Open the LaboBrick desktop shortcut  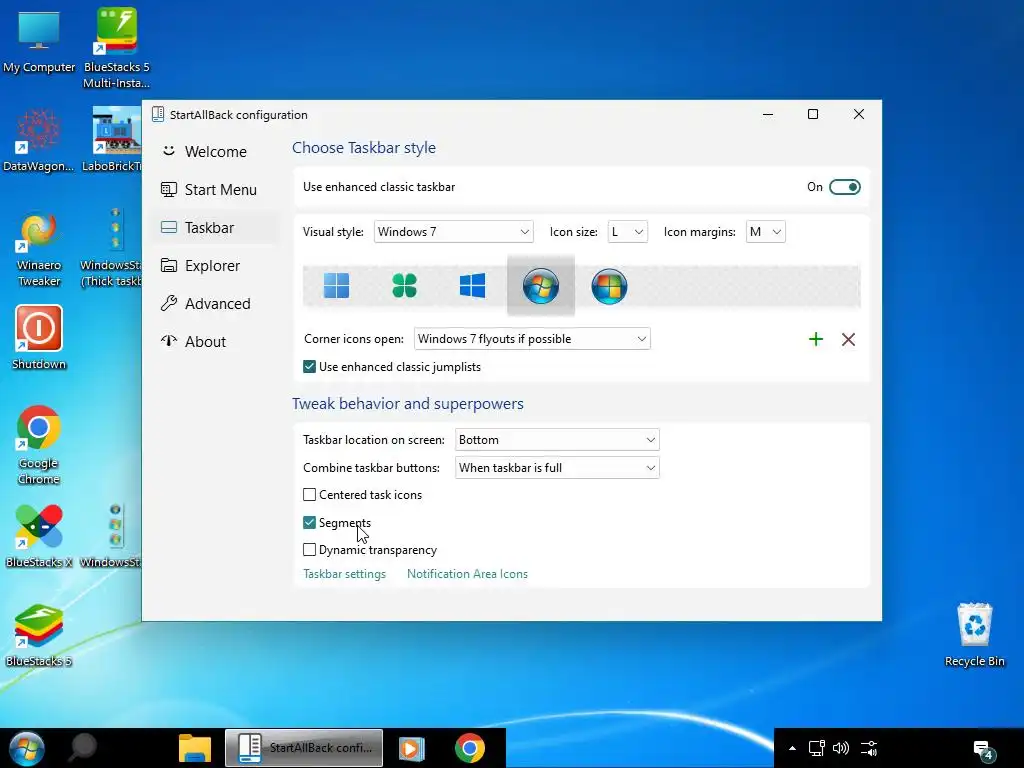tap(113, 140)
